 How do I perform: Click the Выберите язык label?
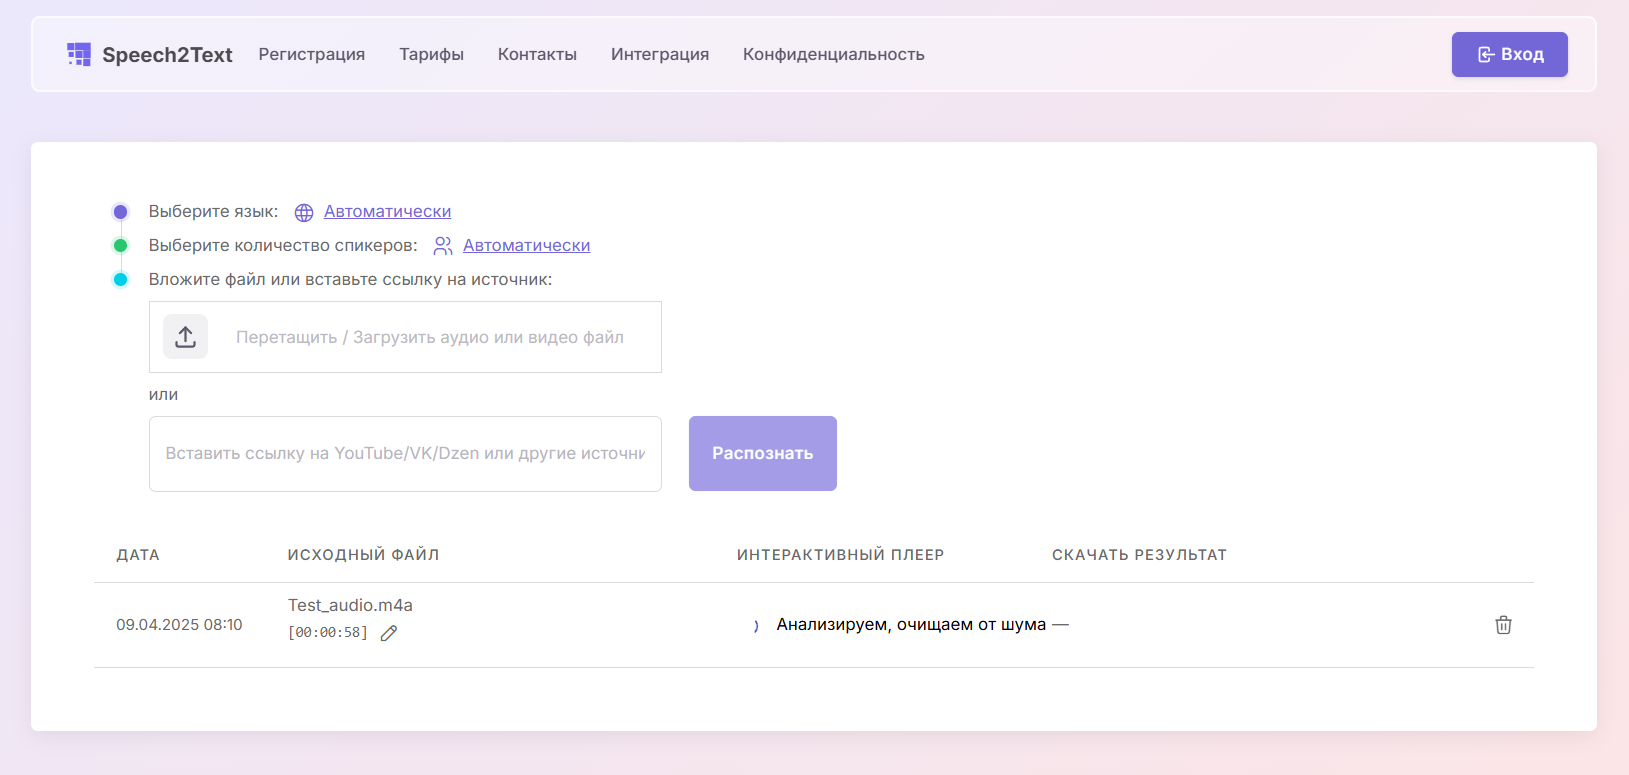(x=214, y=212)
